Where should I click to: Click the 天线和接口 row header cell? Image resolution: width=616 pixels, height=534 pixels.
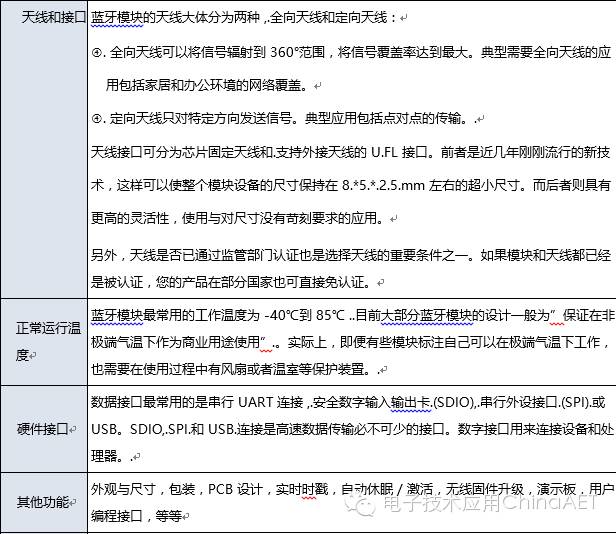[x=44, y=149]
